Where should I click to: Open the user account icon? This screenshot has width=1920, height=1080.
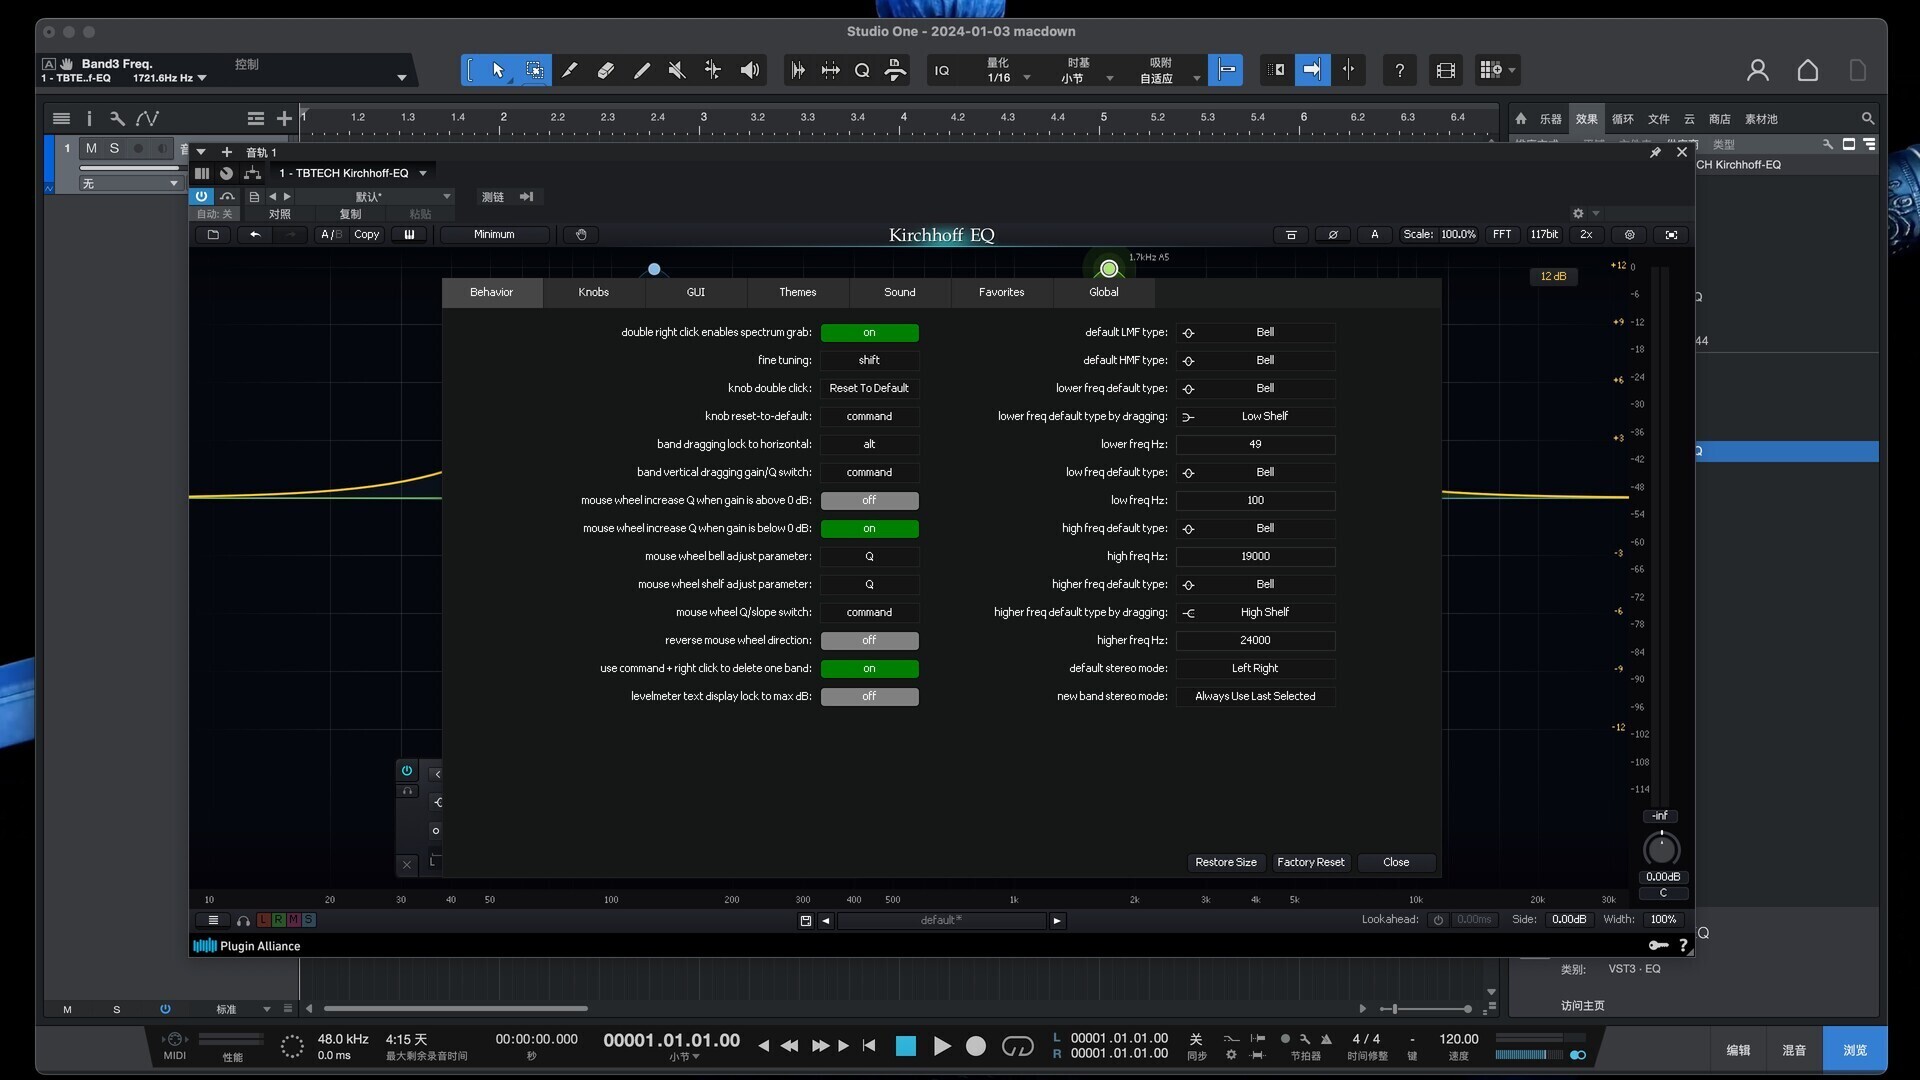coord(1758,70)
